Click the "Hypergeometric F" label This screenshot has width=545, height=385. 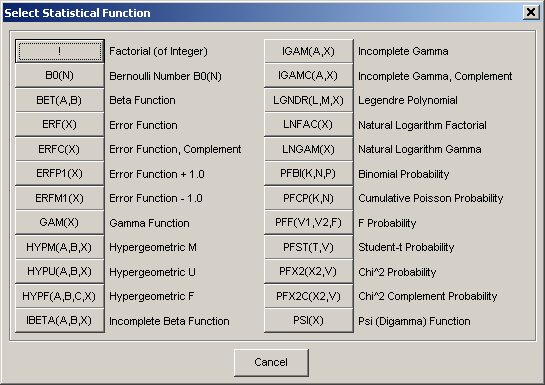click(x=152, y=296)
